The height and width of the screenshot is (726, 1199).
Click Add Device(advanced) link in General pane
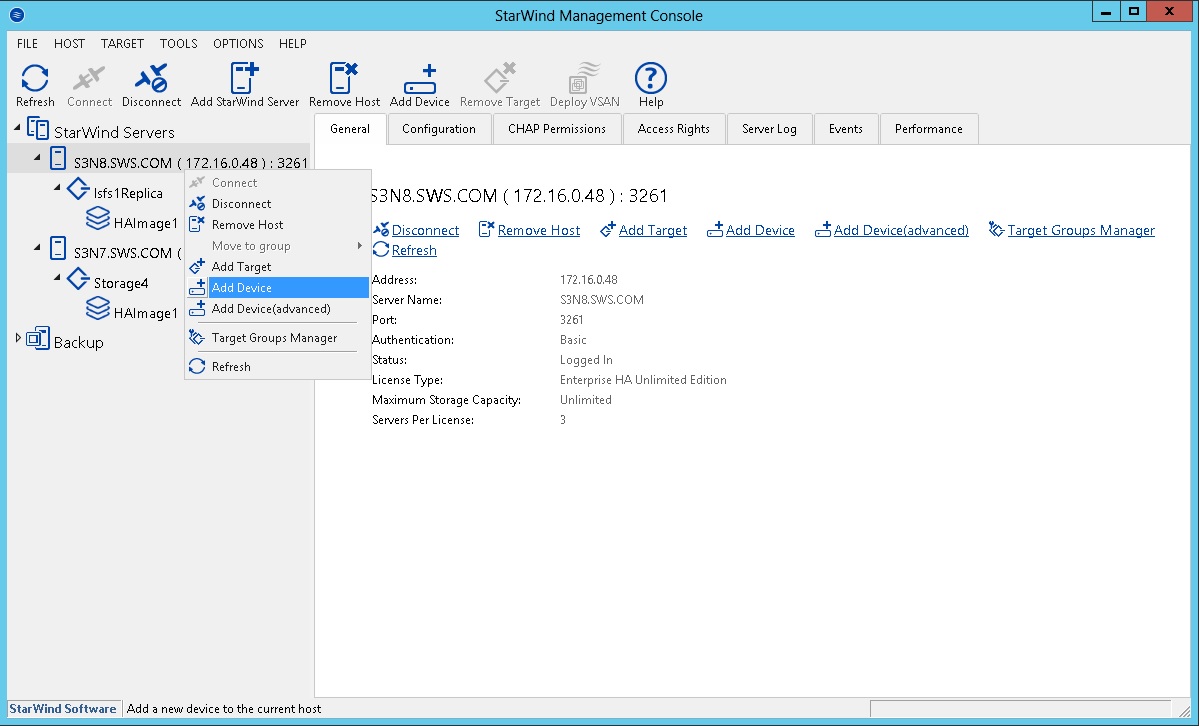pyautogui.click(x=901, y=230)
